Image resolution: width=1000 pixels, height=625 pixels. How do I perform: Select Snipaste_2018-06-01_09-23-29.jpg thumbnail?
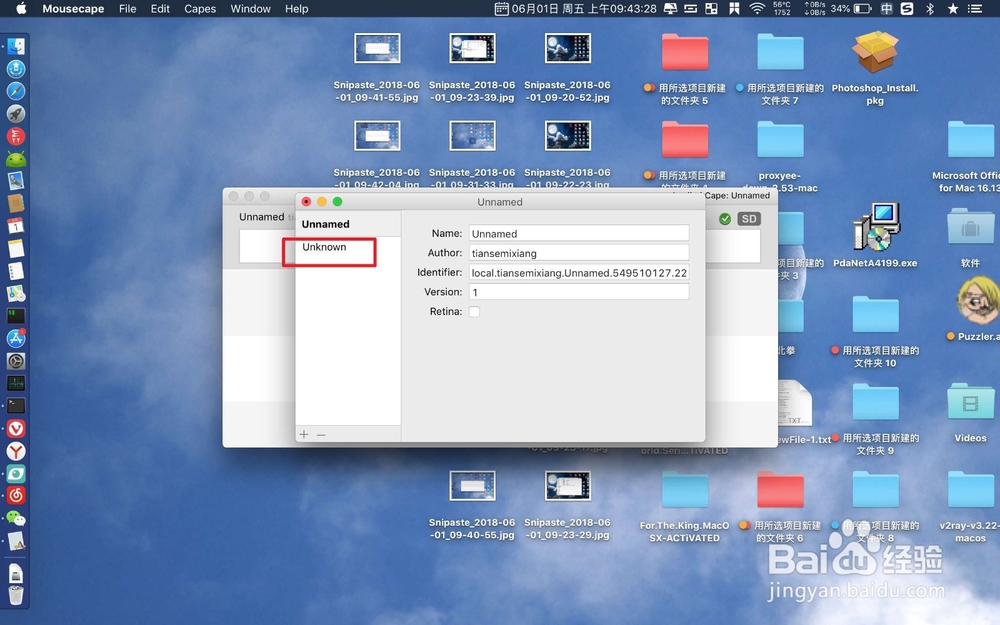(568, 486)
